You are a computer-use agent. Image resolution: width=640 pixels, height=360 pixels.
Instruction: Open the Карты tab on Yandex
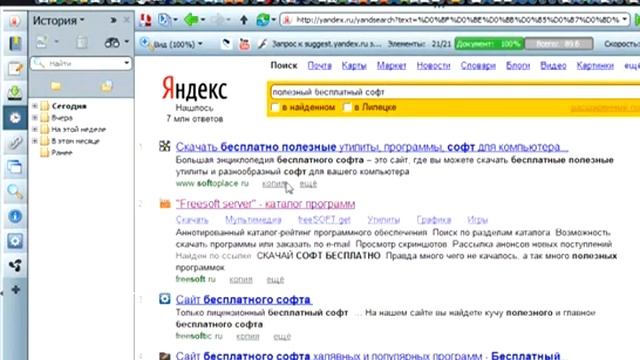(x=354, y=66)
